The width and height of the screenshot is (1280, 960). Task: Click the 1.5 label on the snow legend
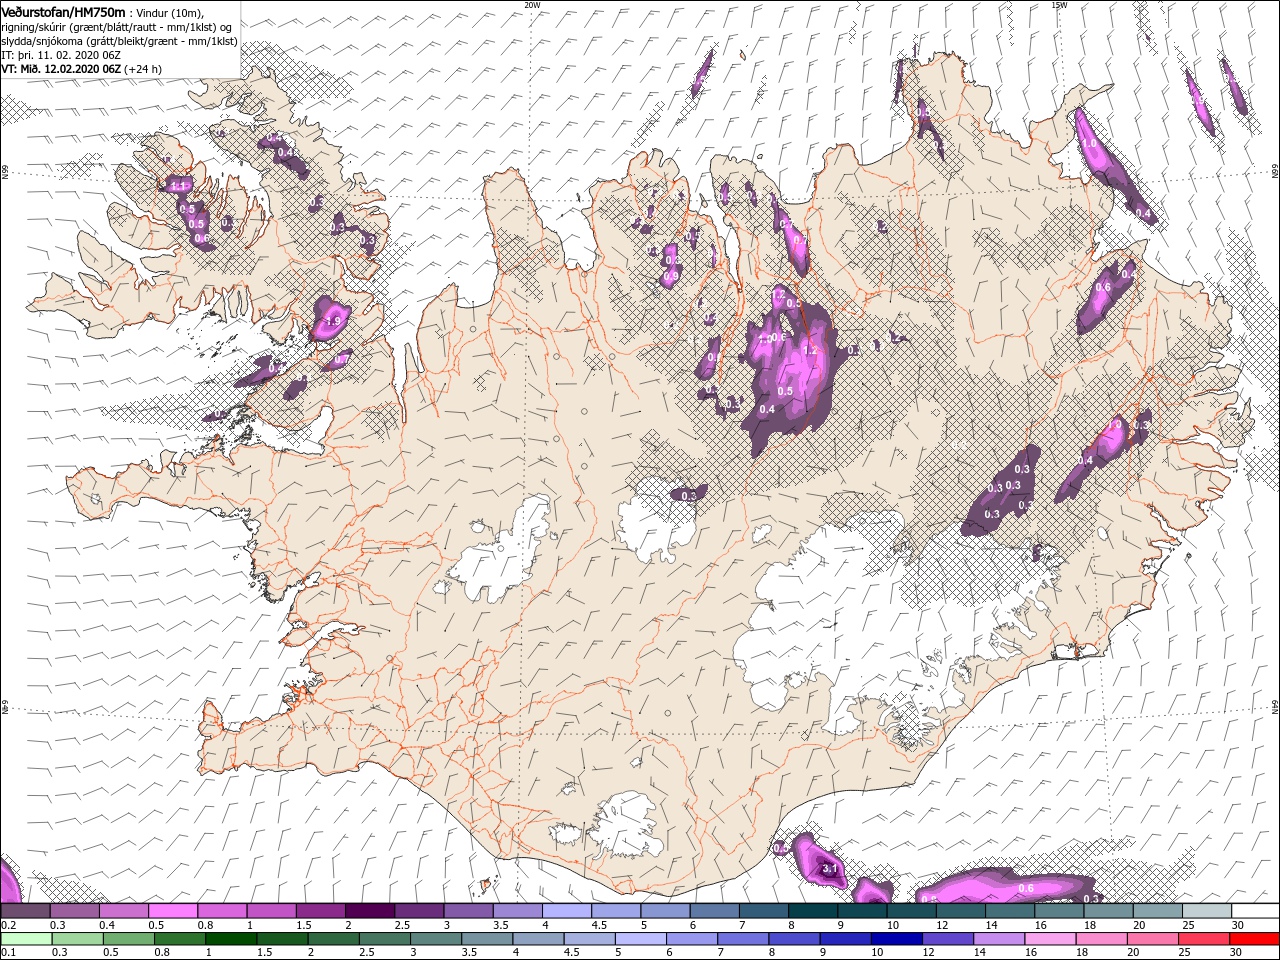pos(304,925)
